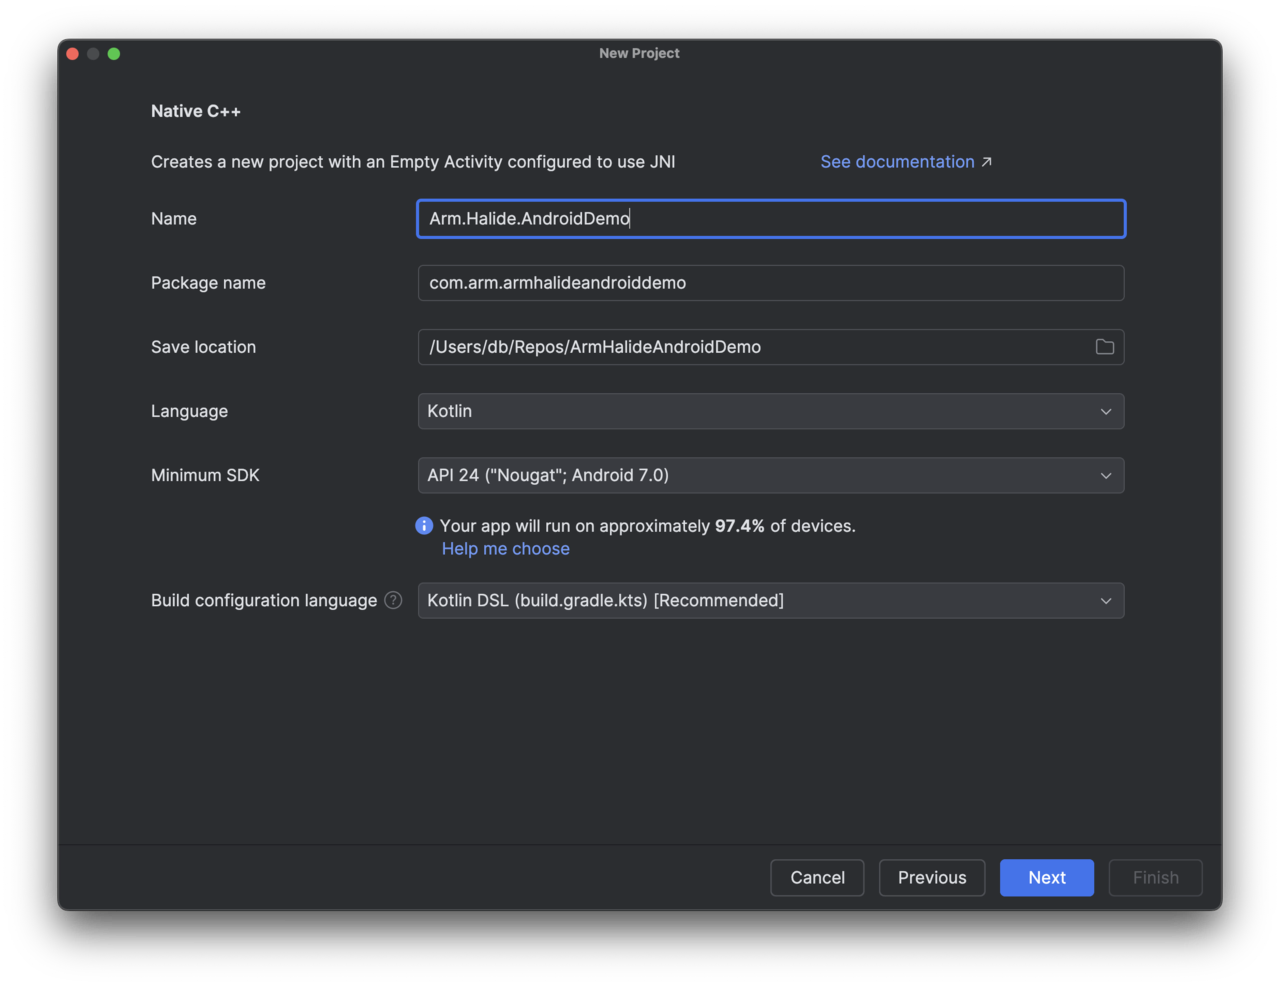Click the Save location path text

point(595,347)
